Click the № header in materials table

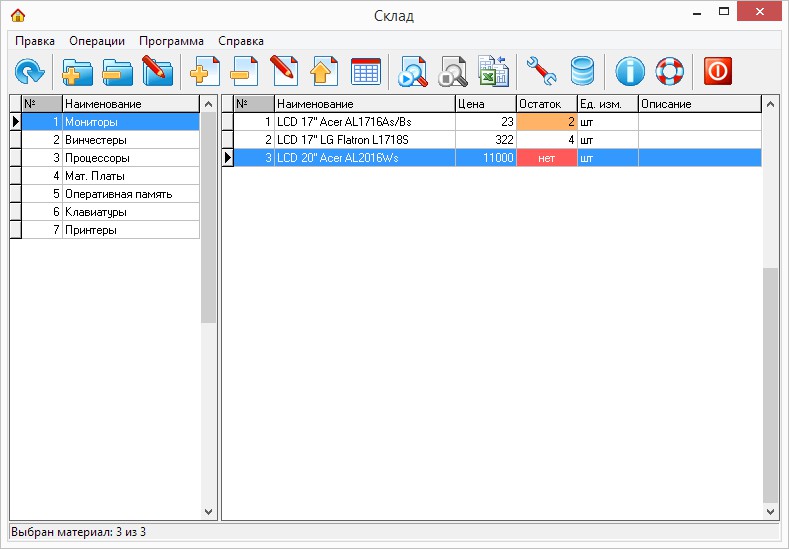coord(254,104)
